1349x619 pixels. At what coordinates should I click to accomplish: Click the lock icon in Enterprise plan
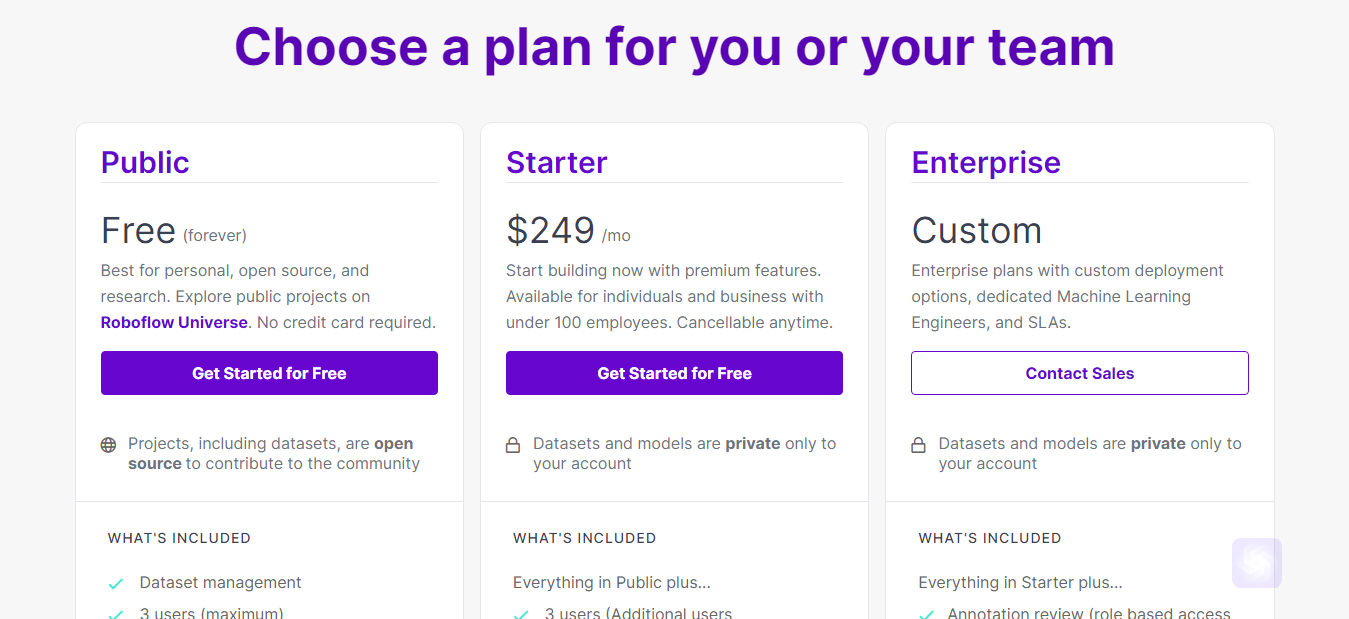[x=918, y=445]
